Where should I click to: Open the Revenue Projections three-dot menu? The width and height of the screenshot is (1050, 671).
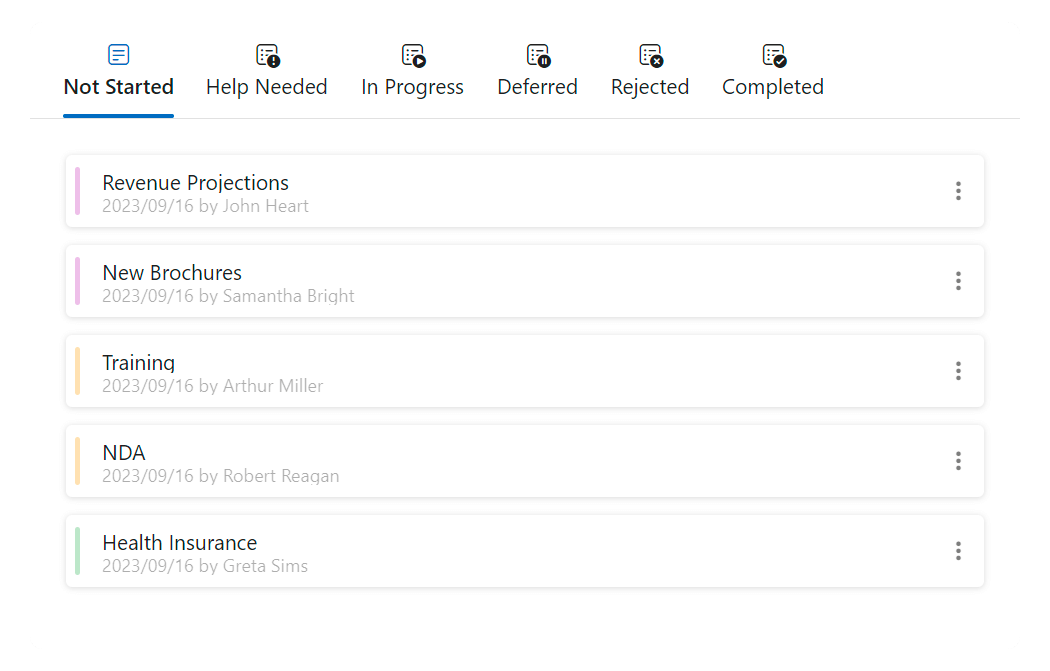coord(958,191)
